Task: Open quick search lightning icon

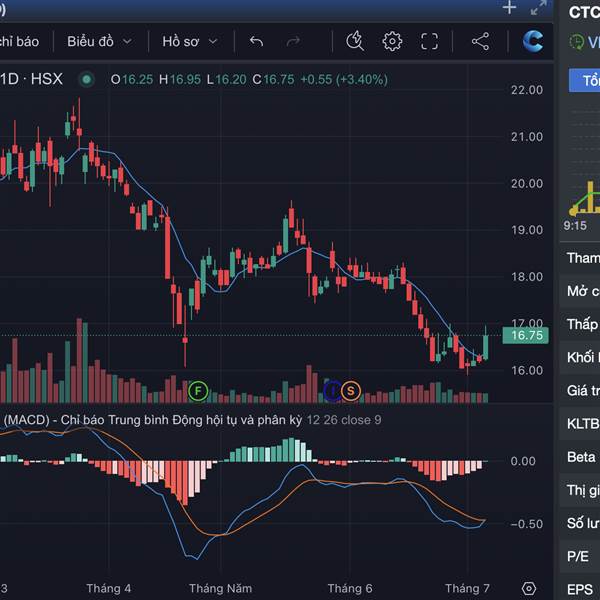Action: [x=355, y=41]
